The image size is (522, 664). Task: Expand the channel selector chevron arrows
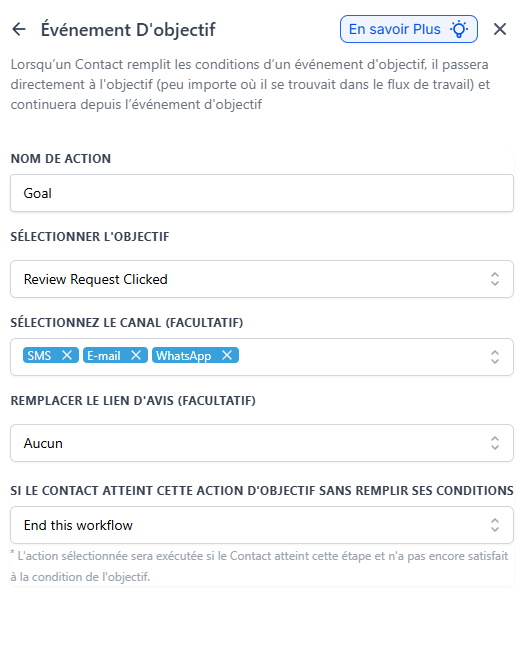pos(494,357)
